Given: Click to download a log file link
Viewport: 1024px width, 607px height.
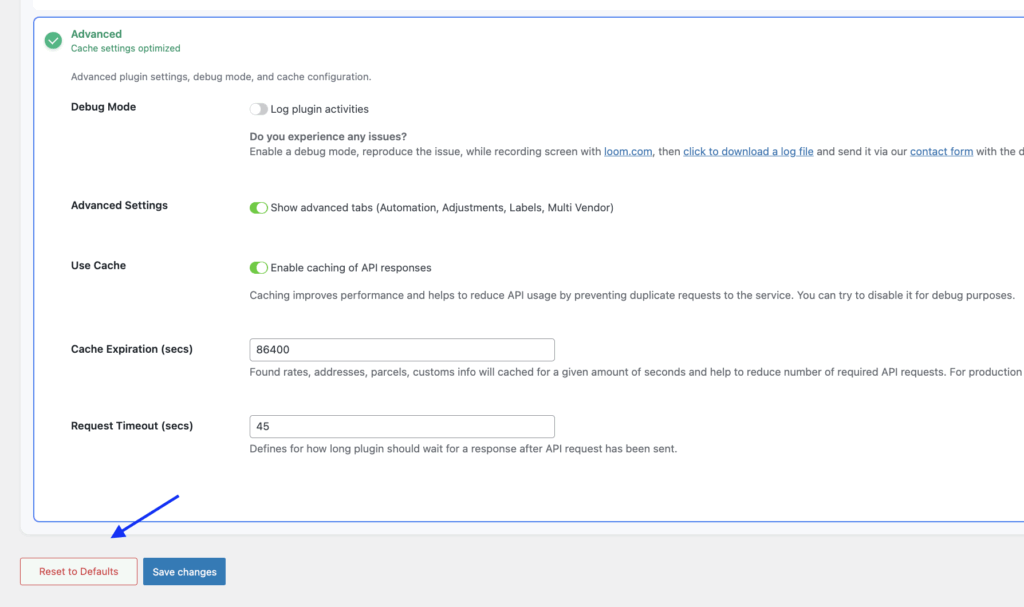Looking at the screenshot, I should [x=748, y=152].
